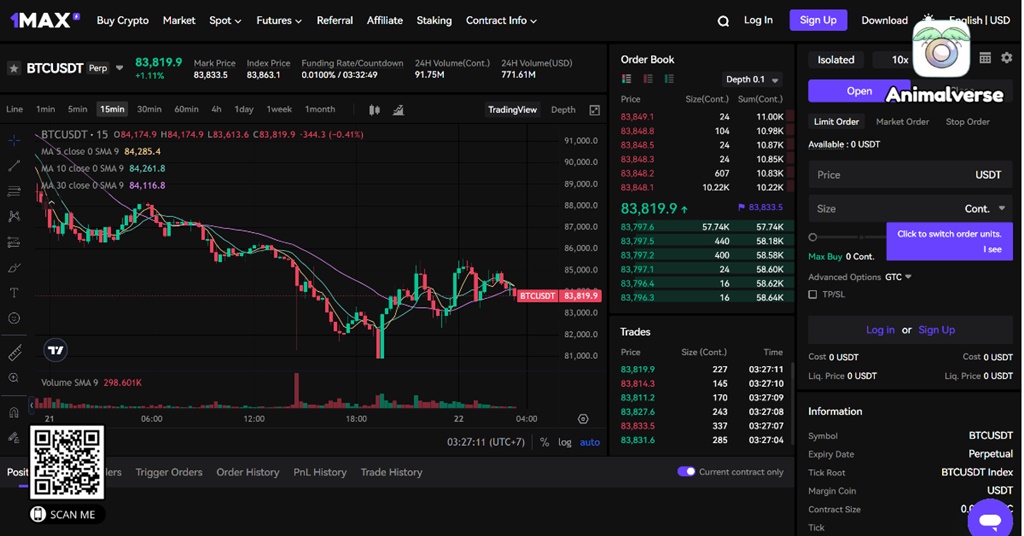Open the calculator icon in order panel
1024x536 pixels.
click(x=985, y=58)
